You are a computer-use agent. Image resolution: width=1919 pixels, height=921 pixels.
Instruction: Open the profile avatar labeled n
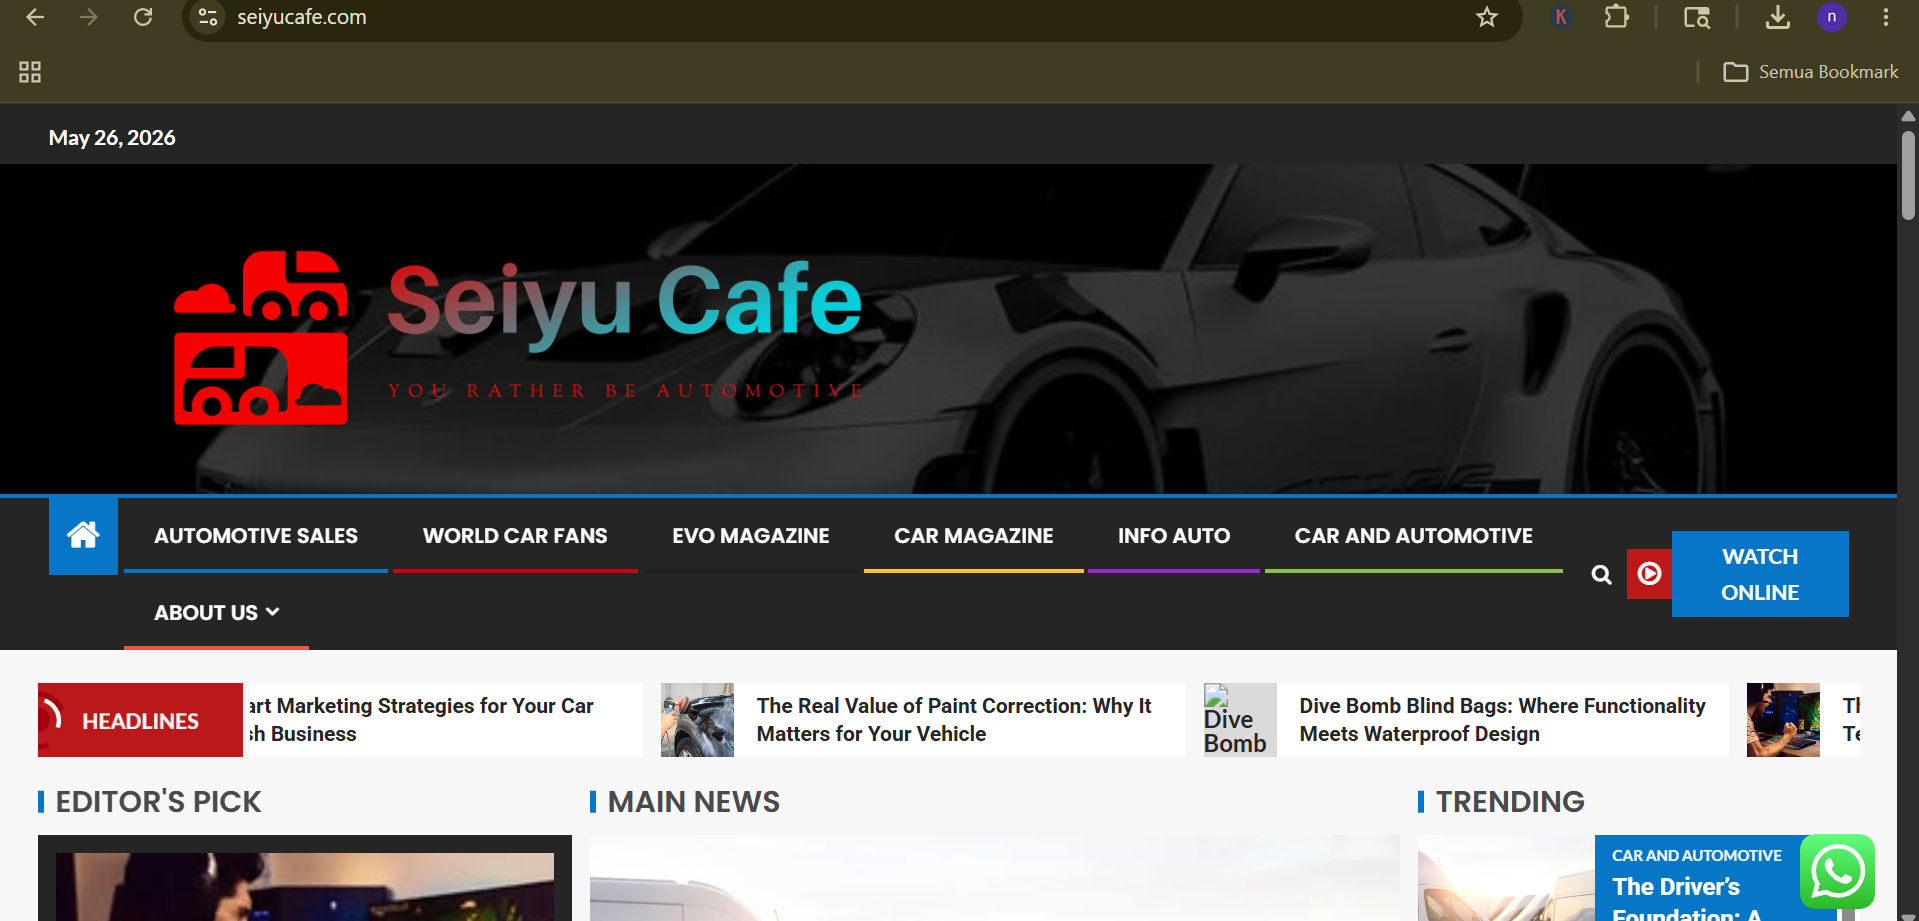coord(1832,17)
